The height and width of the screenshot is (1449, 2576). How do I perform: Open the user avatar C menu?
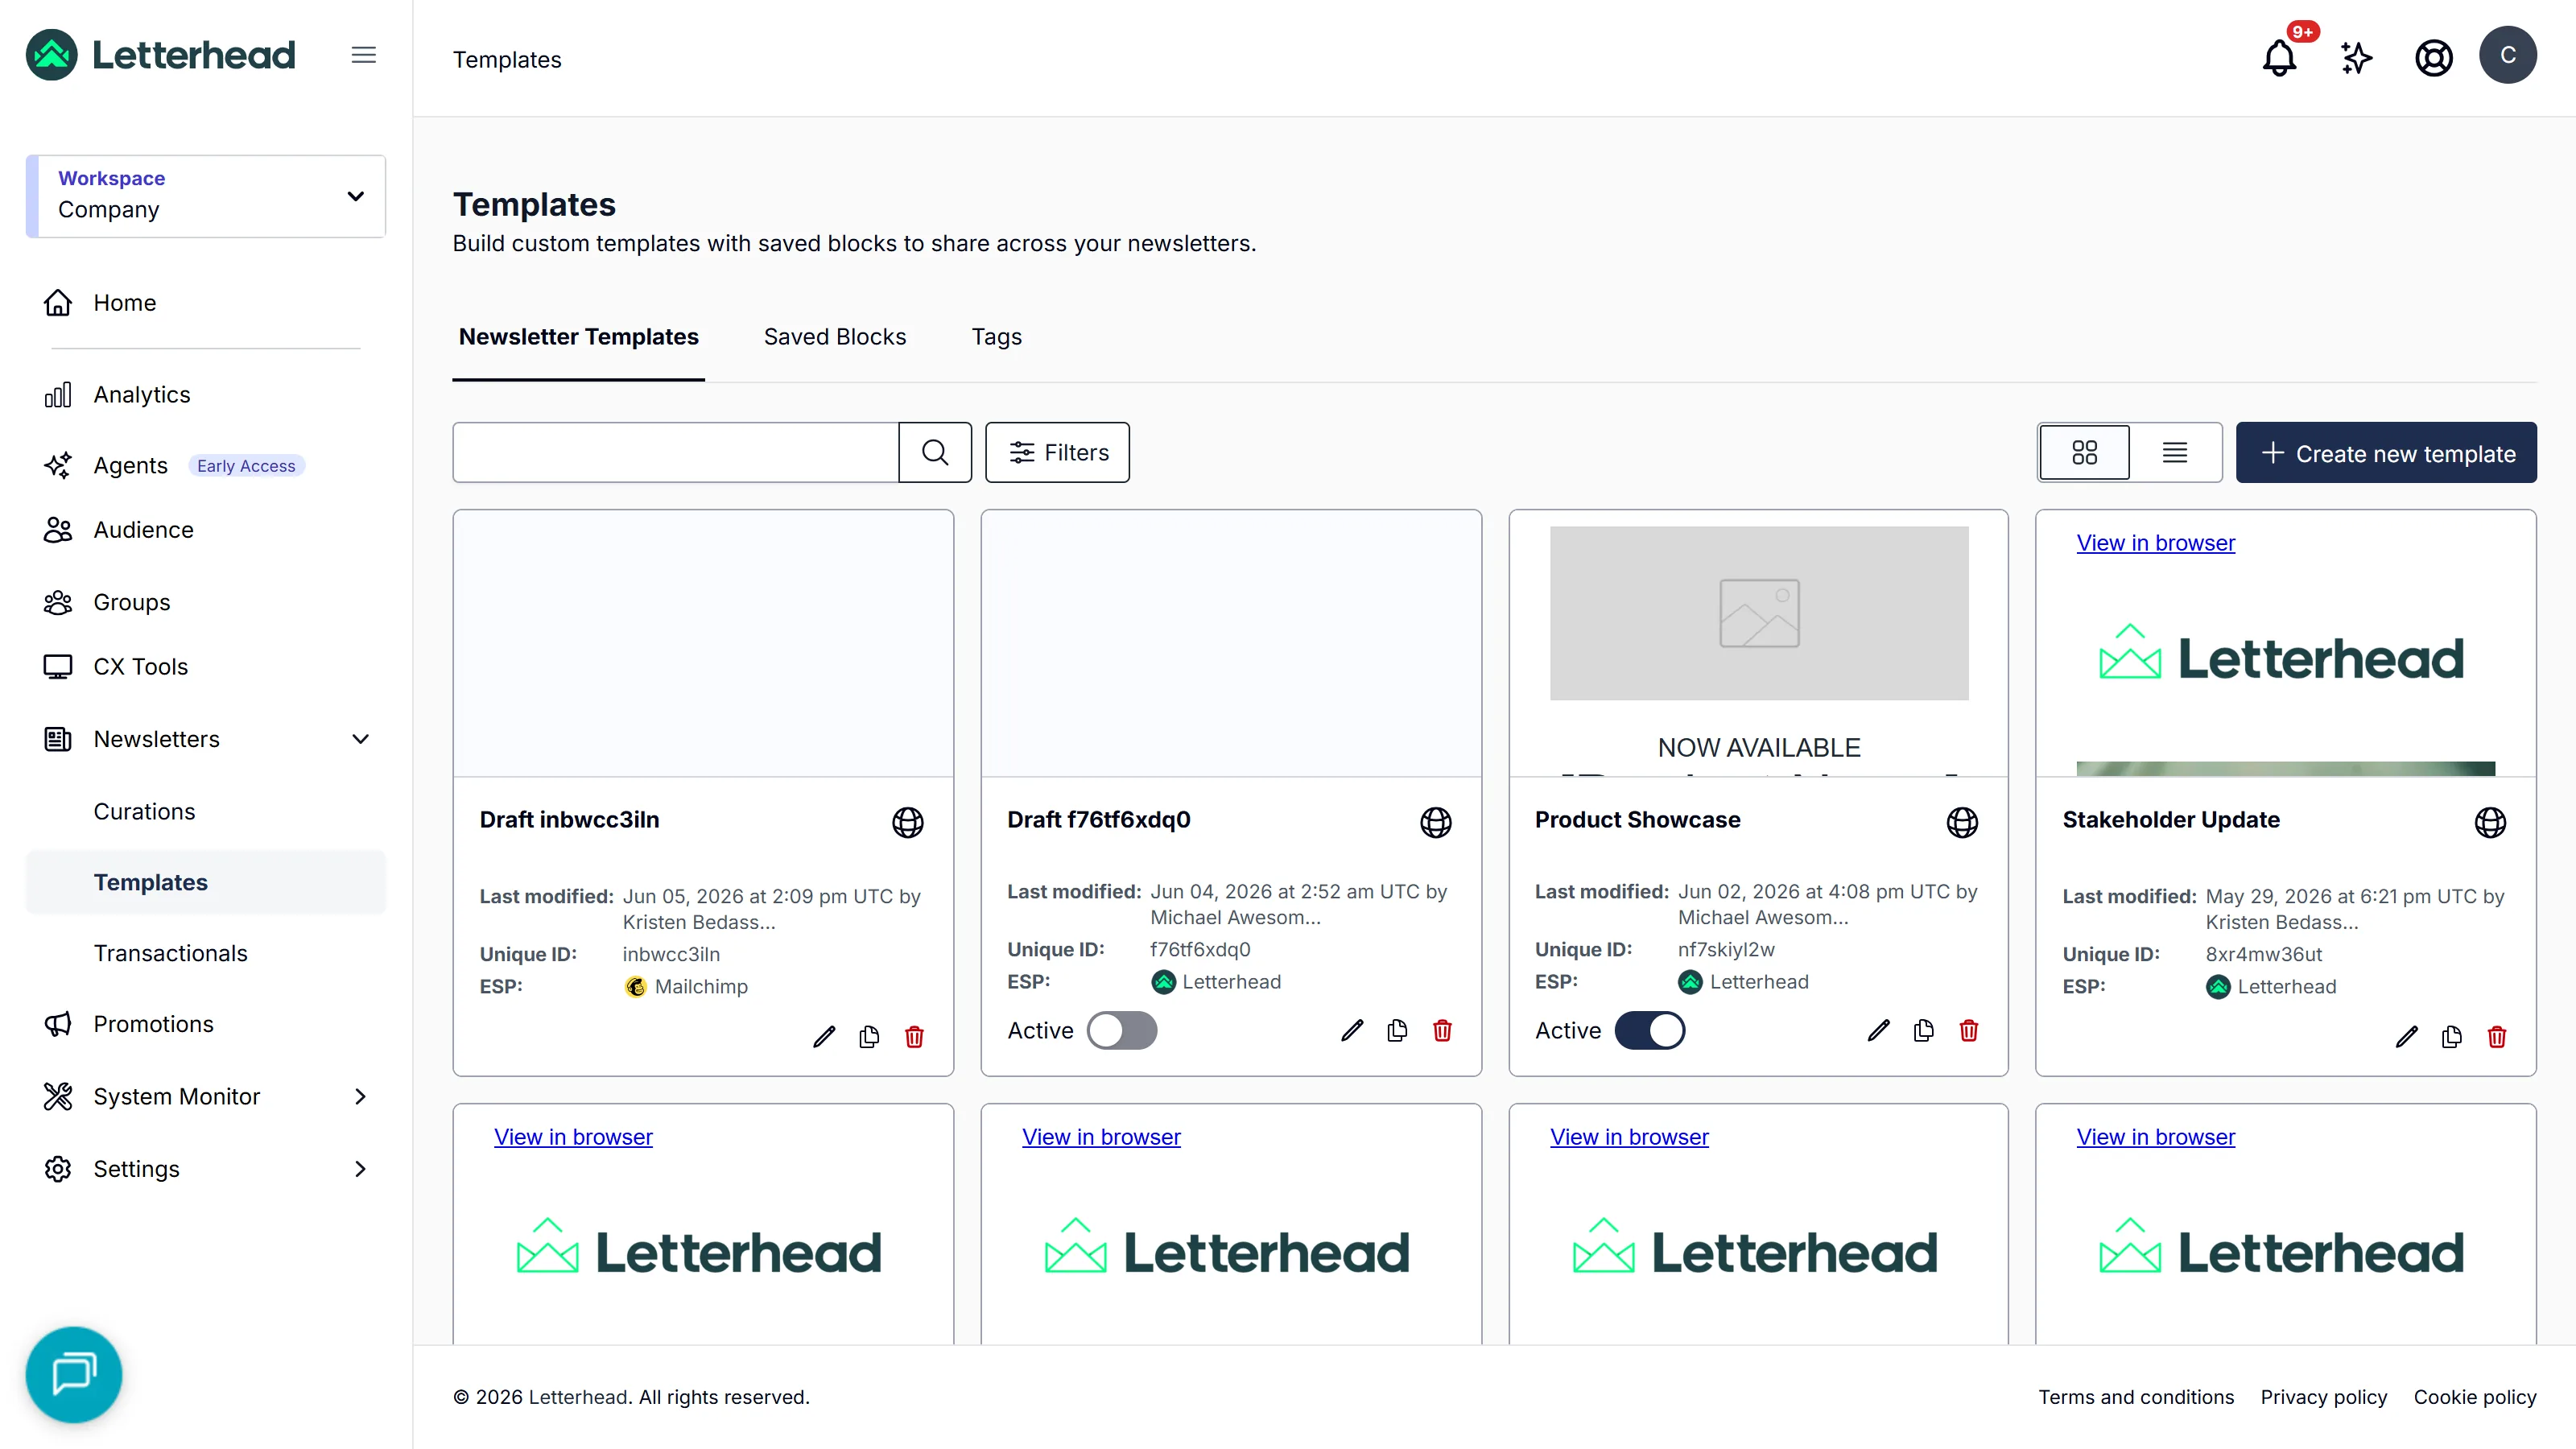(2507, 55)
